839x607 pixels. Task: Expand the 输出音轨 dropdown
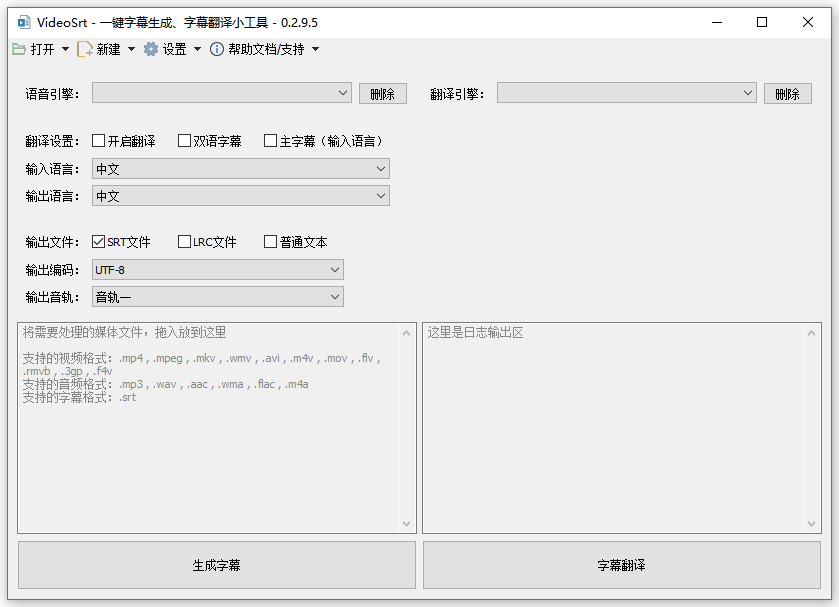(x=217, y=297)
